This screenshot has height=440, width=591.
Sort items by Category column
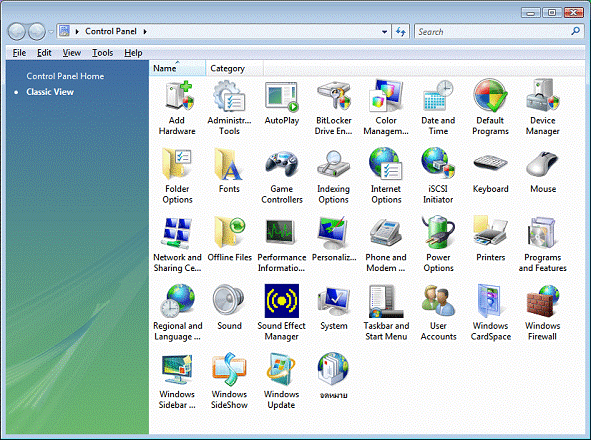234,68
